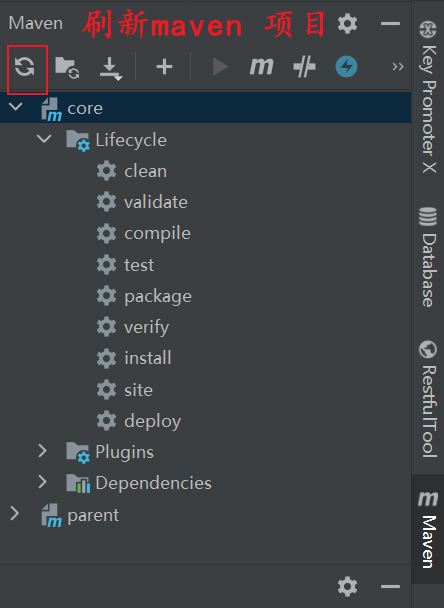Click Reload All Maven Projects icon

25,66
